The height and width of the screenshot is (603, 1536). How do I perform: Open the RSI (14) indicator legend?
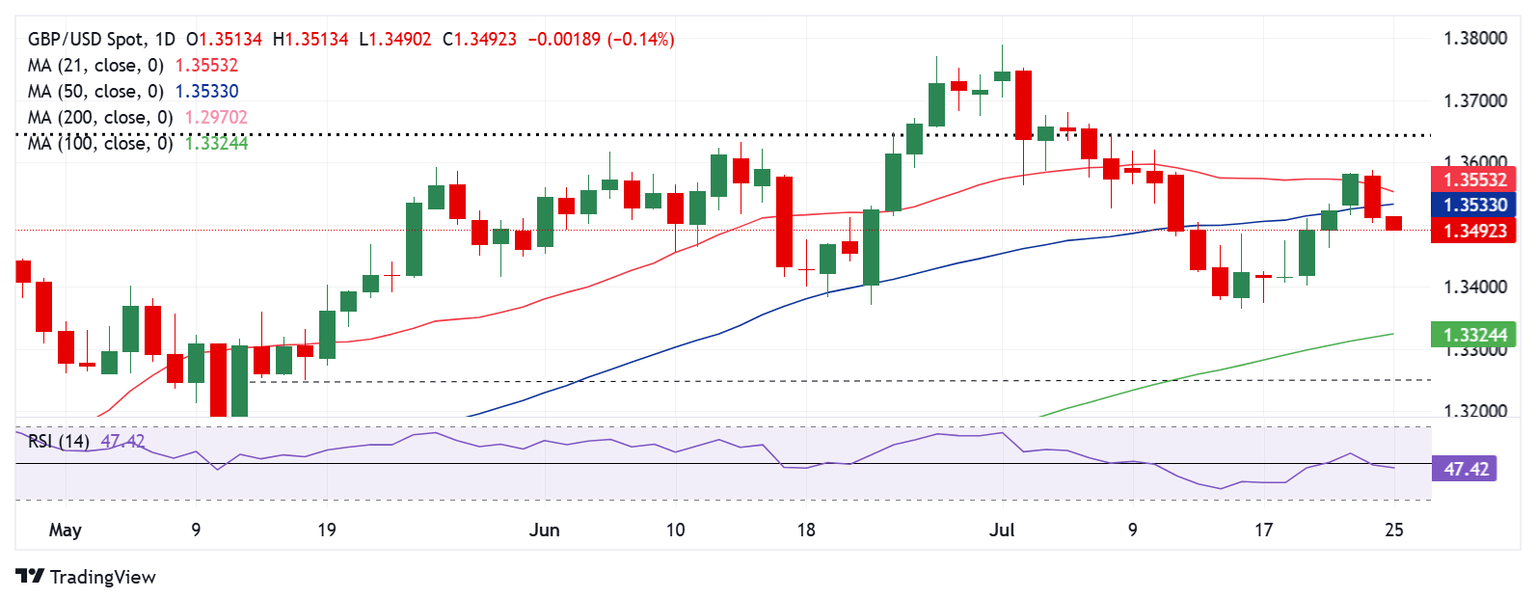pyautogui.click(x=59, y=441)
